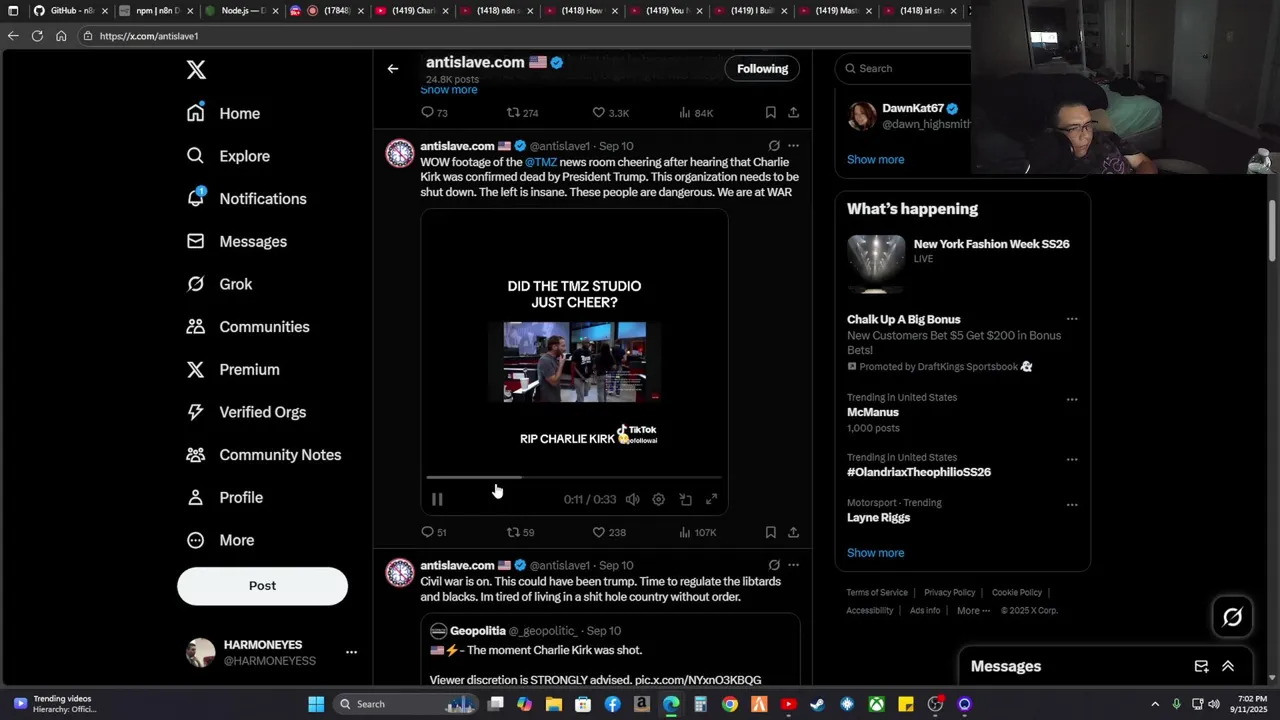The width and height of the screenshot is (1280, 720).
Task: Compose new message in Messages drawer
Action: pyautogui.click(x=1201, y=666)
